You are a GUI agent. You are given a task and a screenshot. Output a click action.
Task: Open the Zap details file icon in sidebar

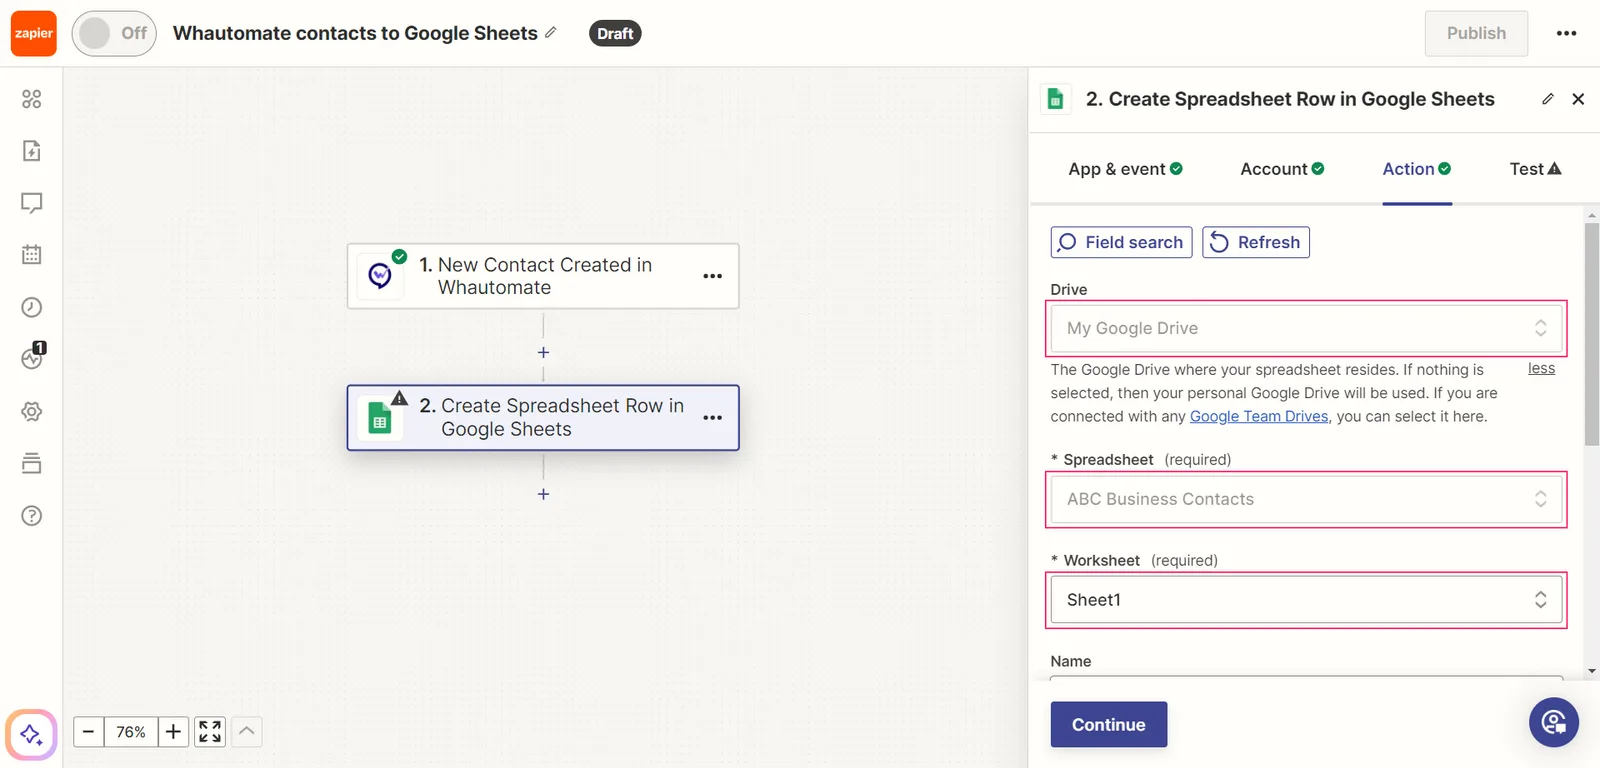click(x=32, y=151)
